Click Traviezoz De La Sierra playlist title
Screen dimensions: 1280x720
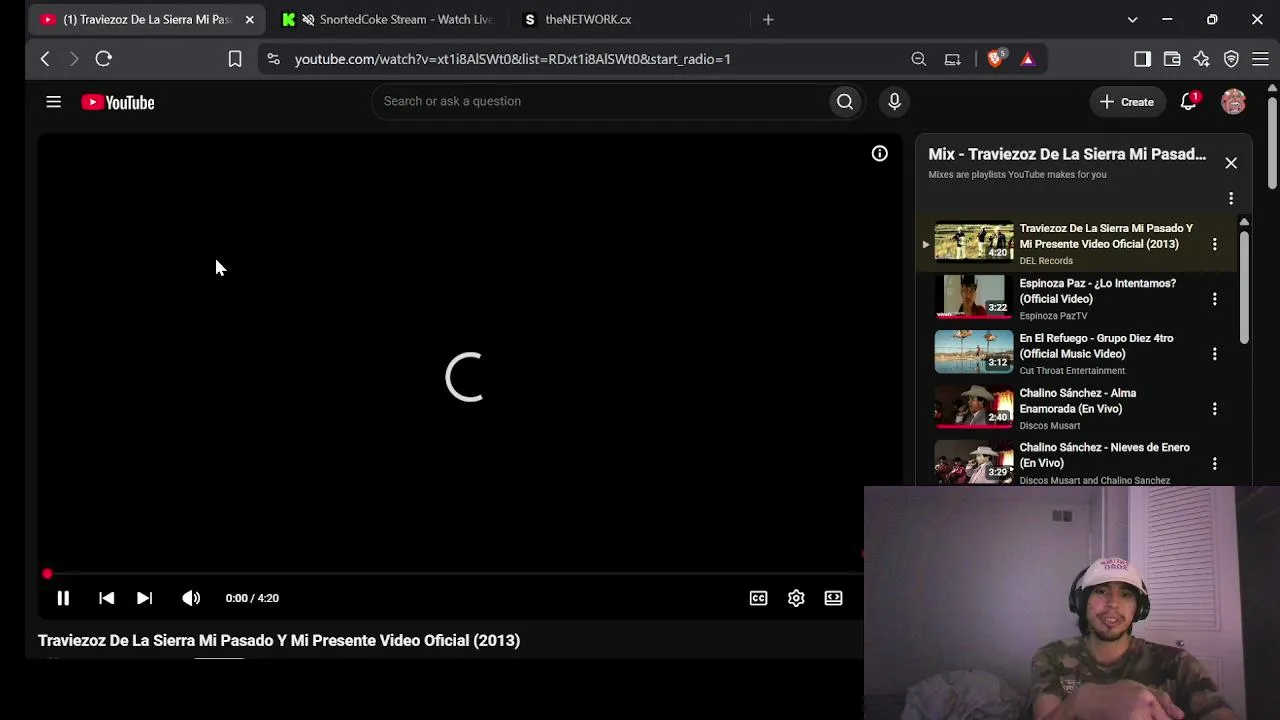point(1106,236)
